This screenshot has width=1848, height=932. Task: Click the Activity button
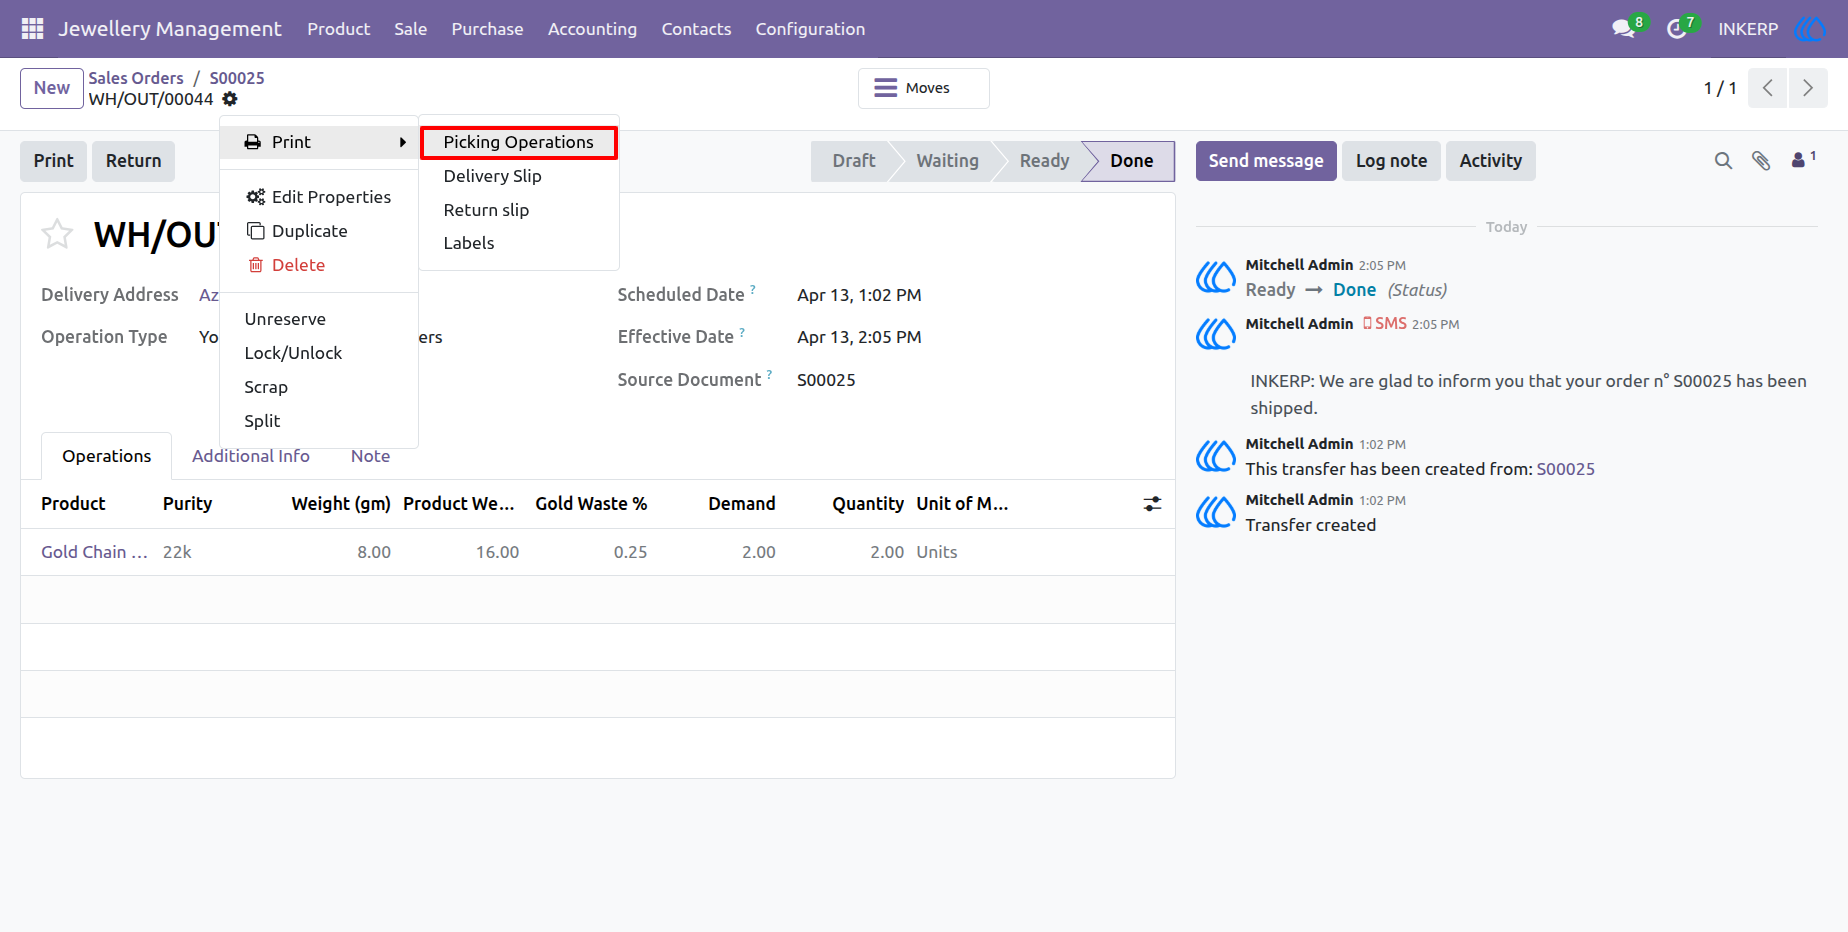point(1490,161)
